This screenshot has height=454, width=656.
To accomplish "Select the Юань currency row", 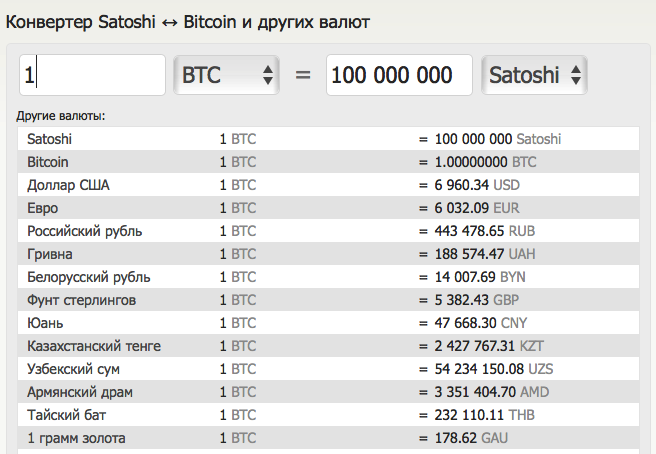I will coord(328,323).
